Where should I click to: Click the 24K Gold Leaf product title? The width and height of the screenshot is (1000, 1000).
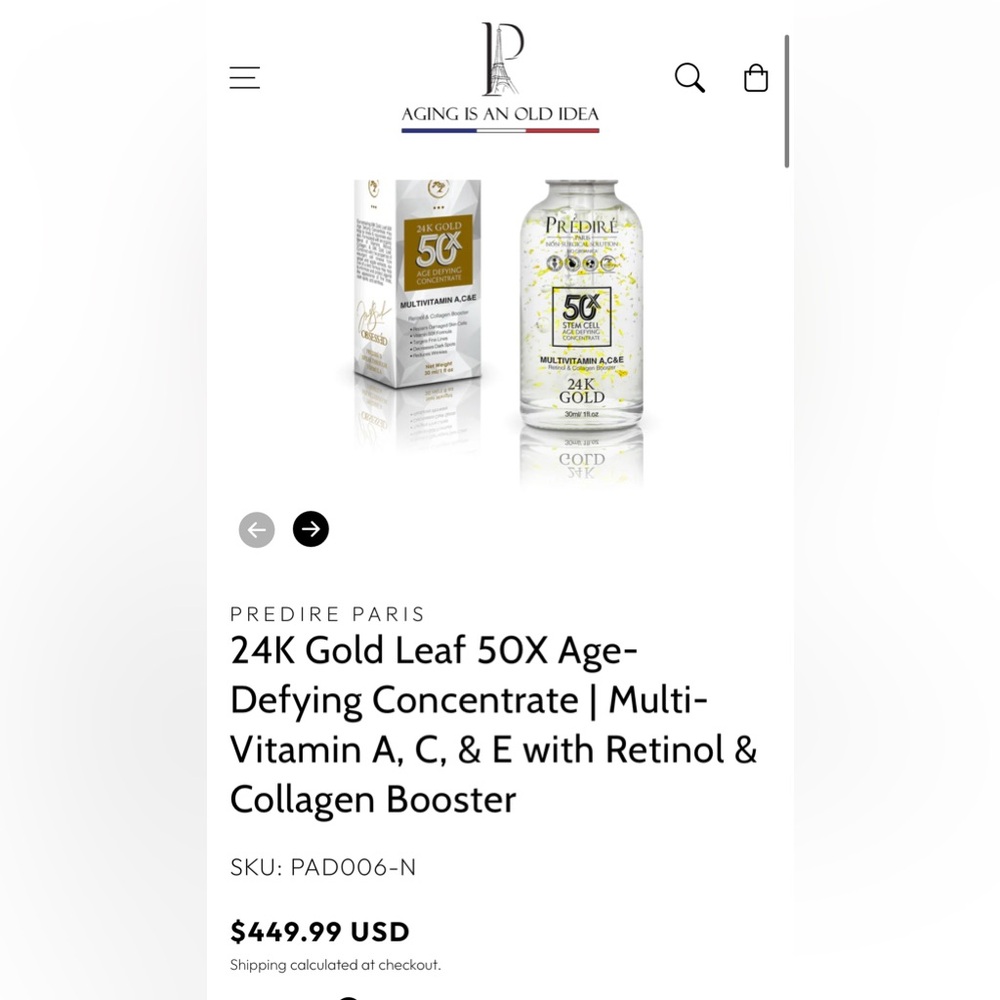[493, 724]
